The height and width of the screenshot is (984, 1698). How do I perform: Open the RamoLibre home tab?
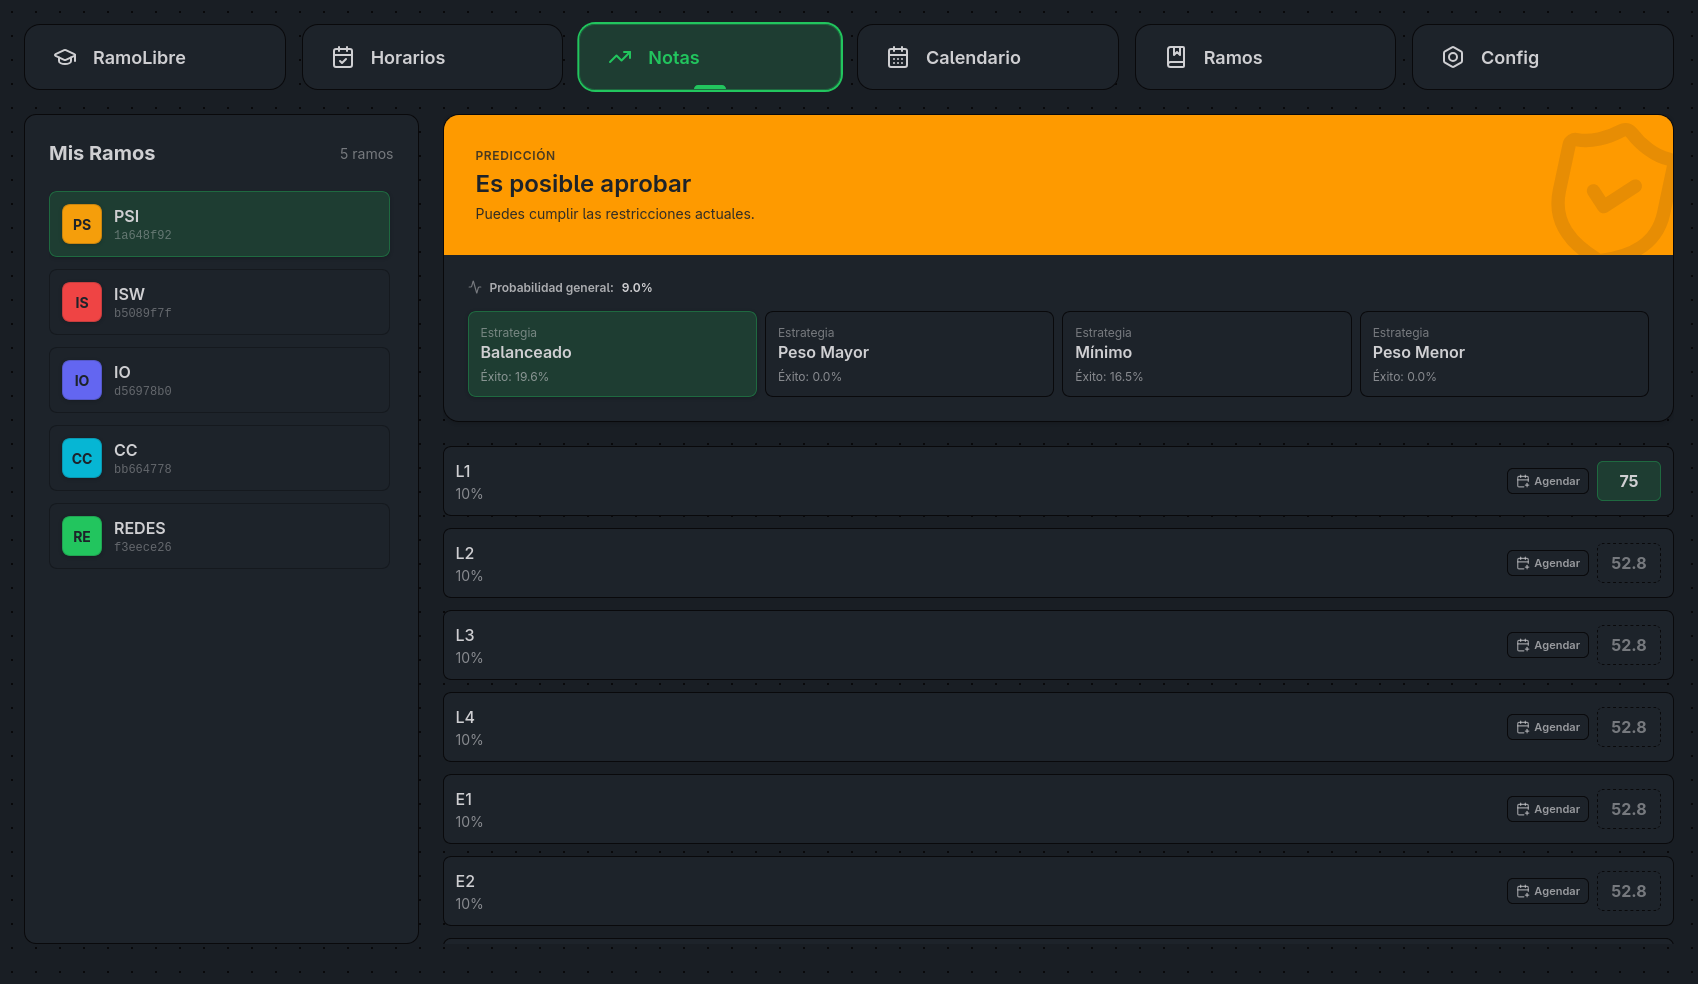coord(155,57)
